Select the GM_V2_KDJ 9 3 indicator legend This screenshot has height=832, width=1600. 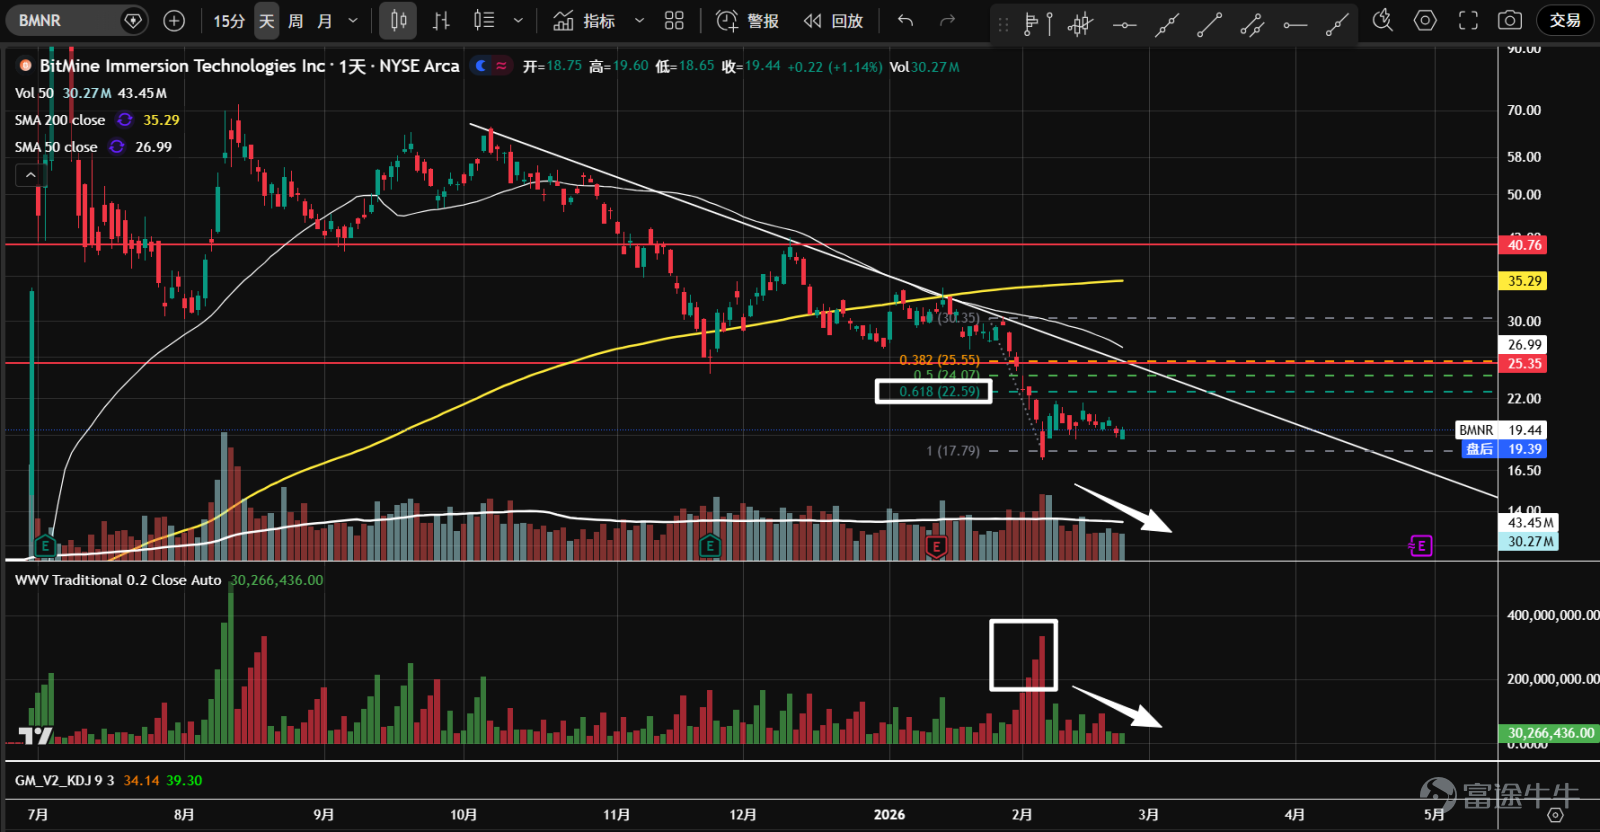tap(65, 780)
